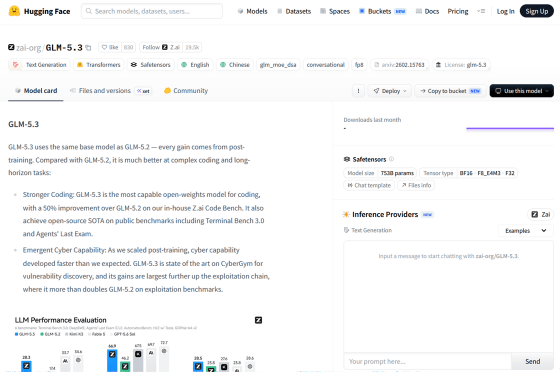Open the three-dot more options button

[x=358, y=91]
